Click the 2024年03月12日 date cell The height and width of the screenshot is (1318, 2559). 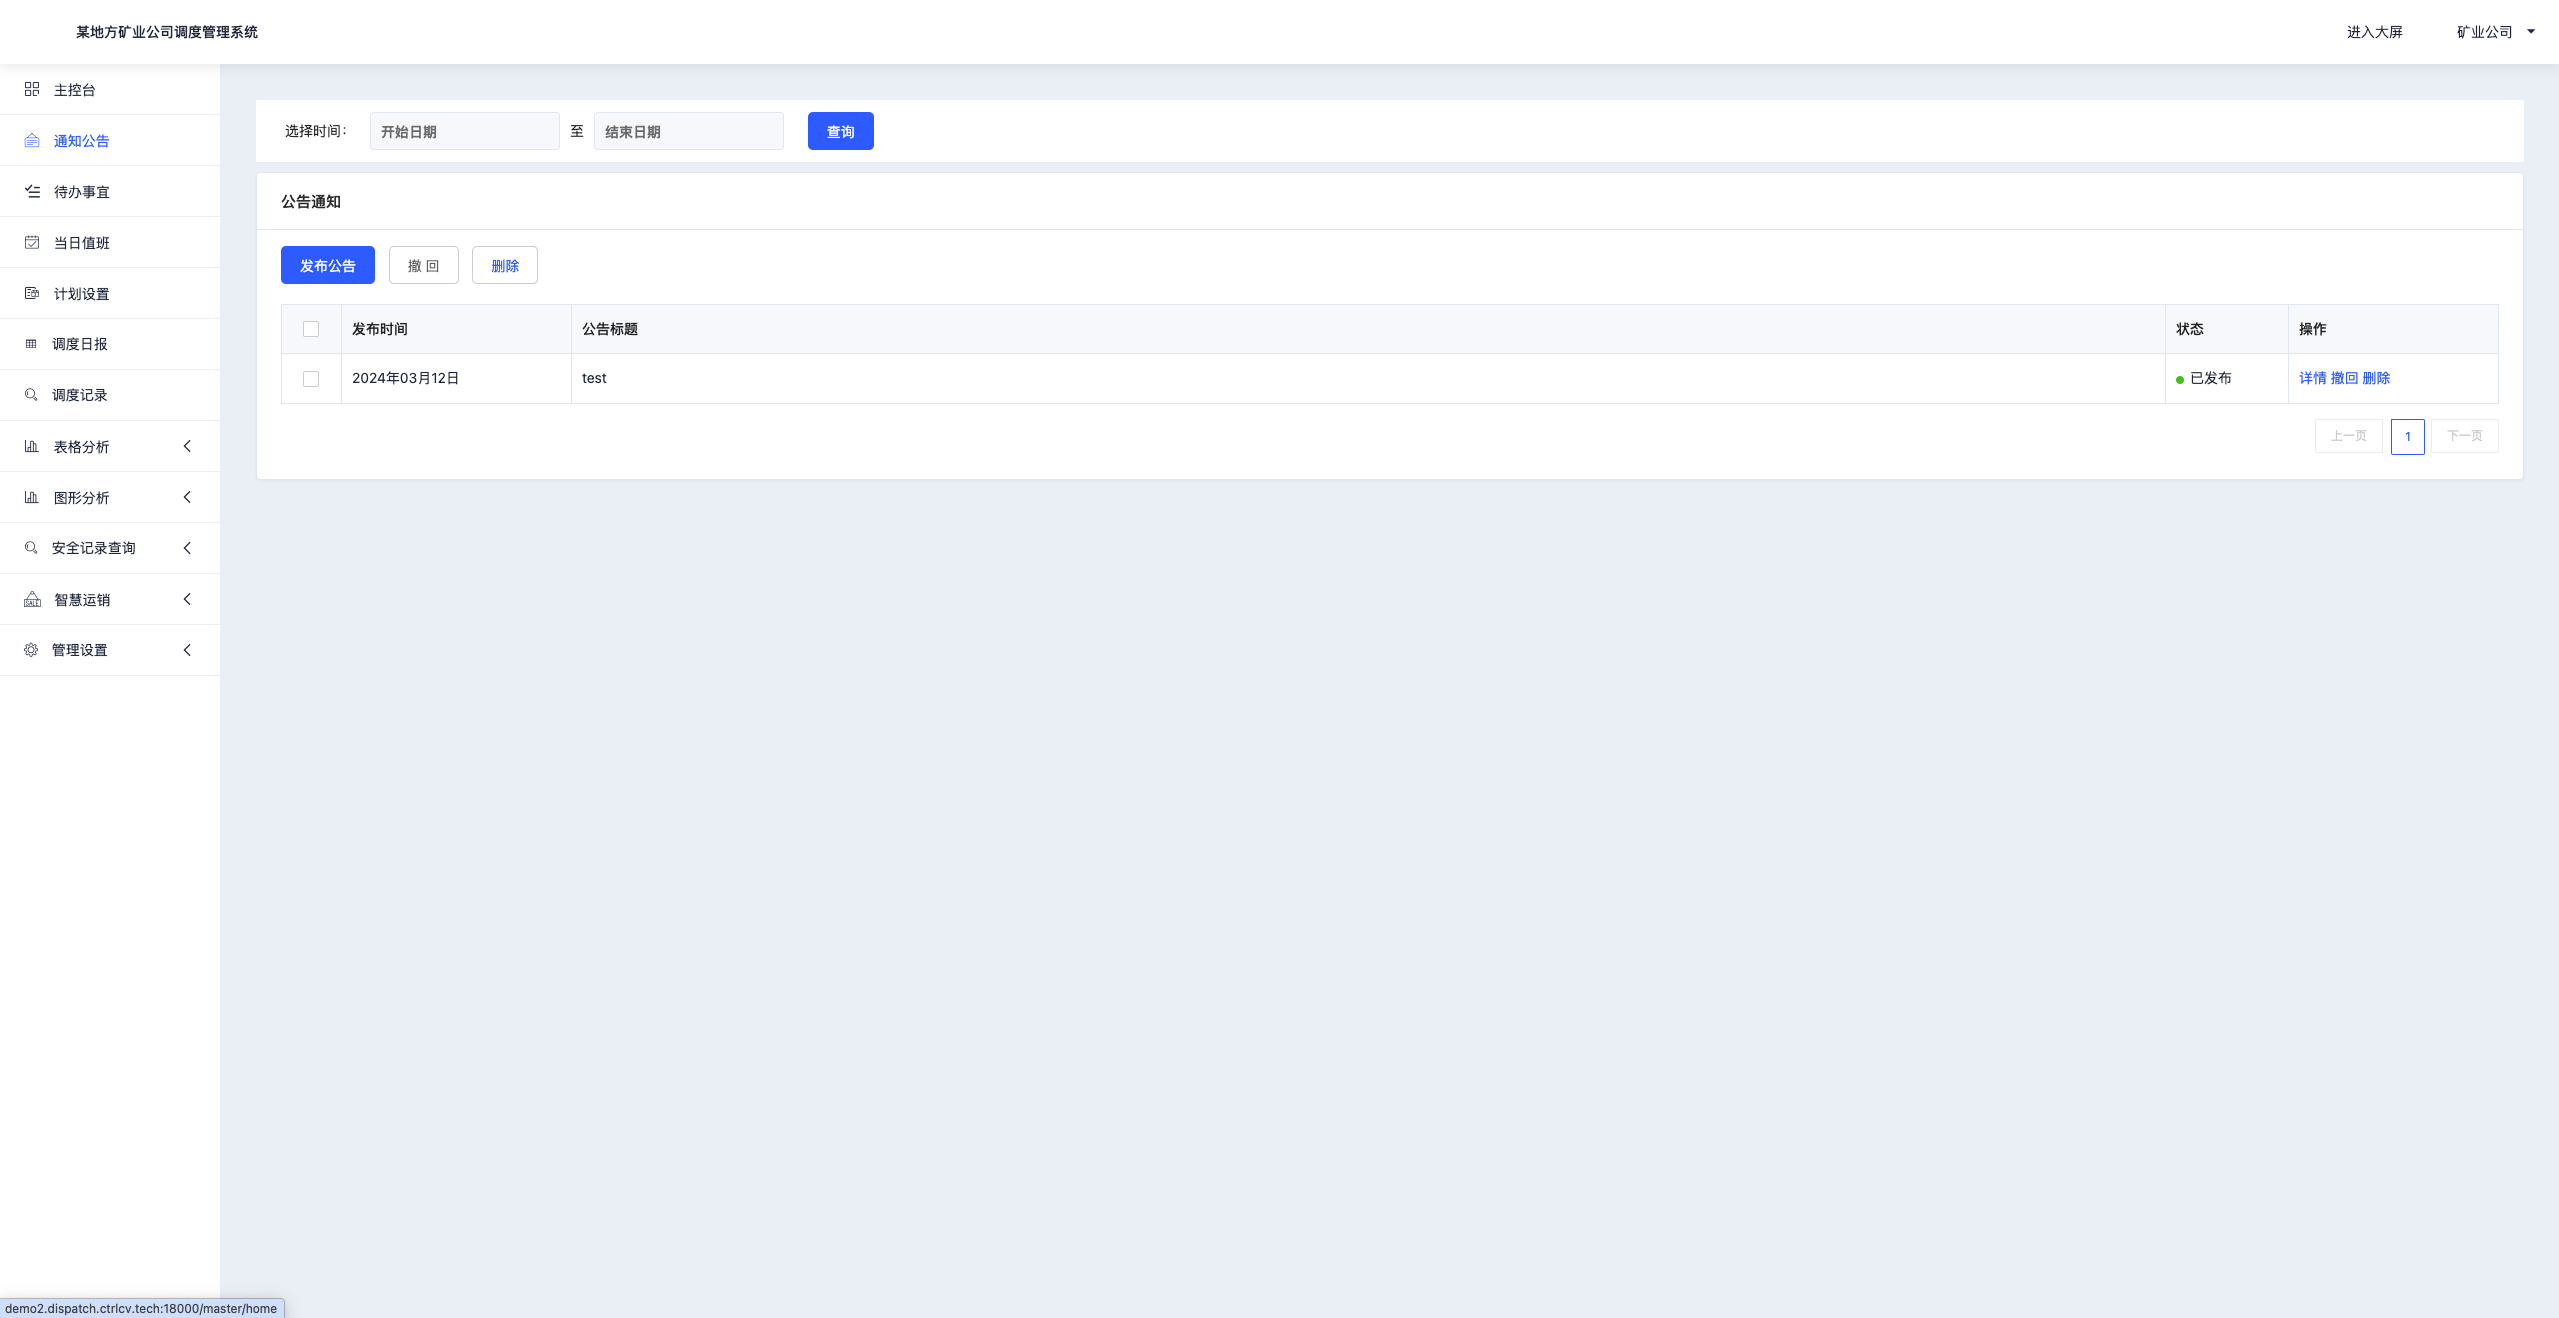pos(456,378)
